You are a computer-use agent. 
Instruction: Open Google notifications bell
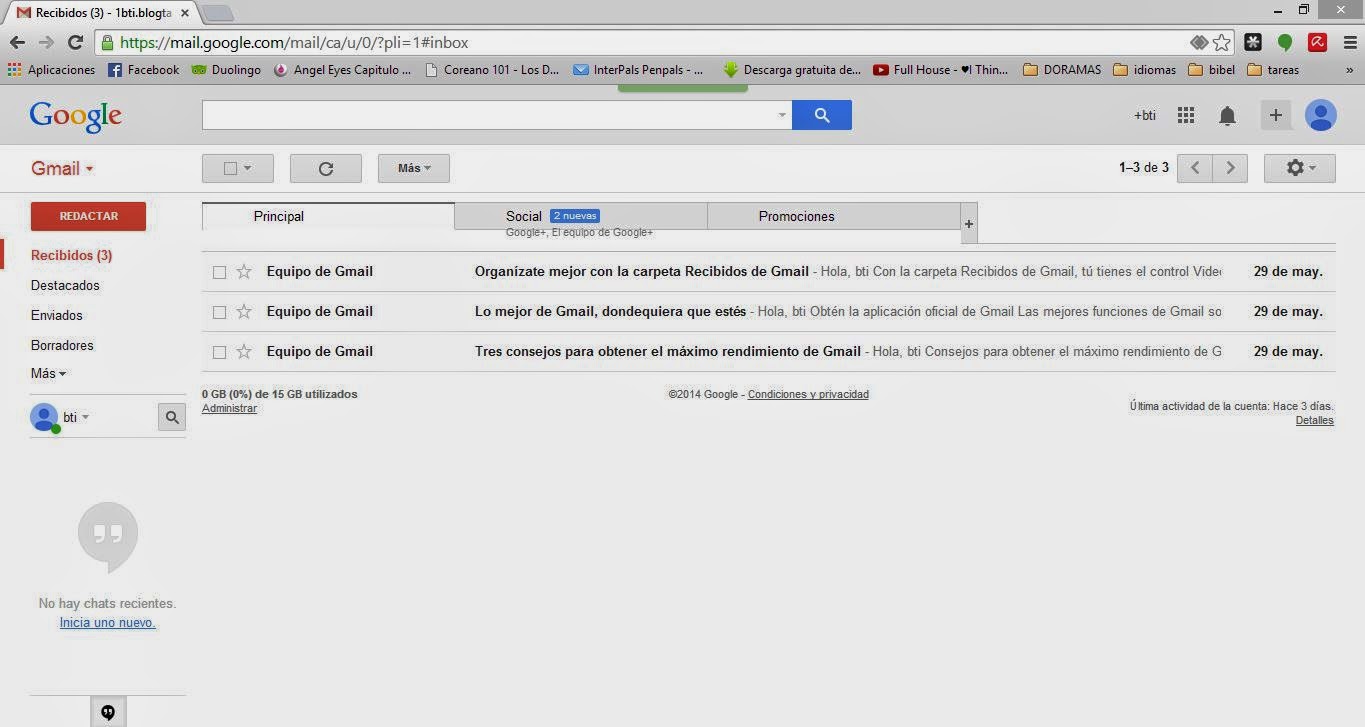coord(1227,116)
